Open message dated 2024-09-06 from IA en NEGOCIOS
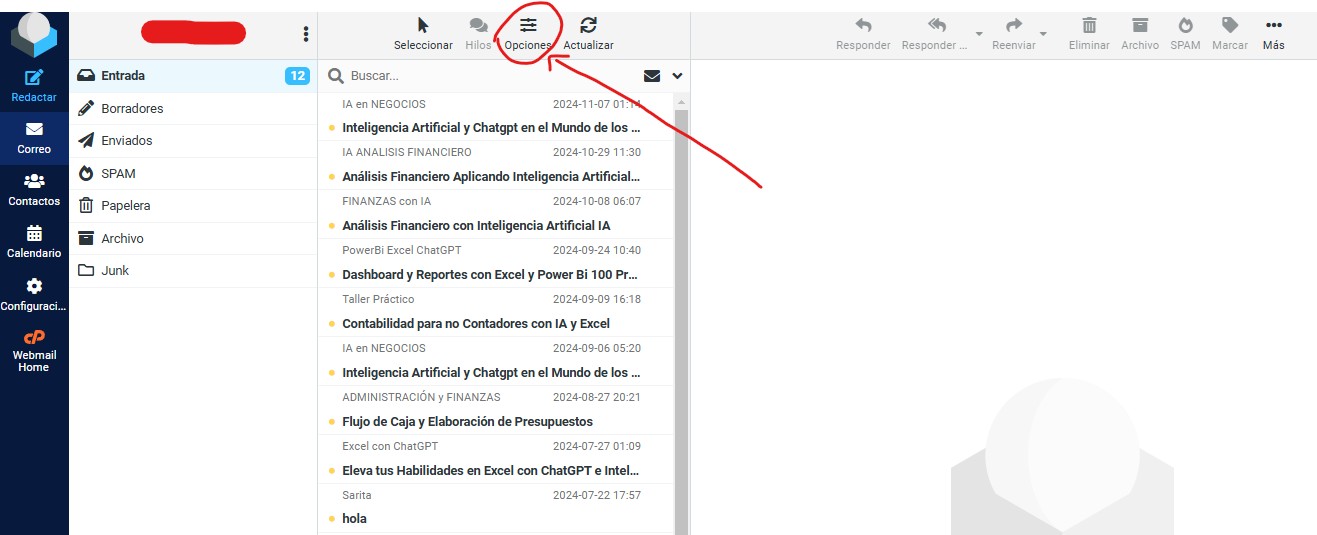The width and height of the screenshot is (1317, 535). pos(496,362)
